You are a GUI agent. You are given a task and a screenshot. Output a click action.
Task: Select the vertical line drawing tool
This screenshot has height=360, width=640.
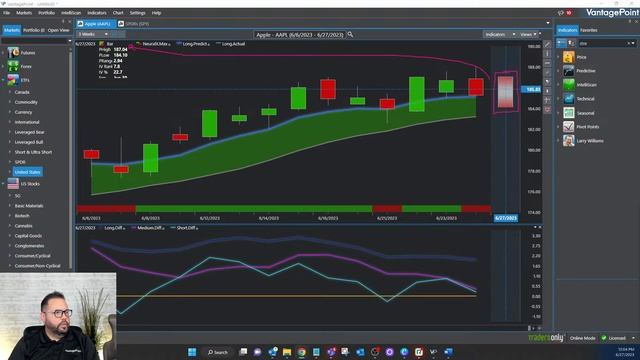pos(547,54)
